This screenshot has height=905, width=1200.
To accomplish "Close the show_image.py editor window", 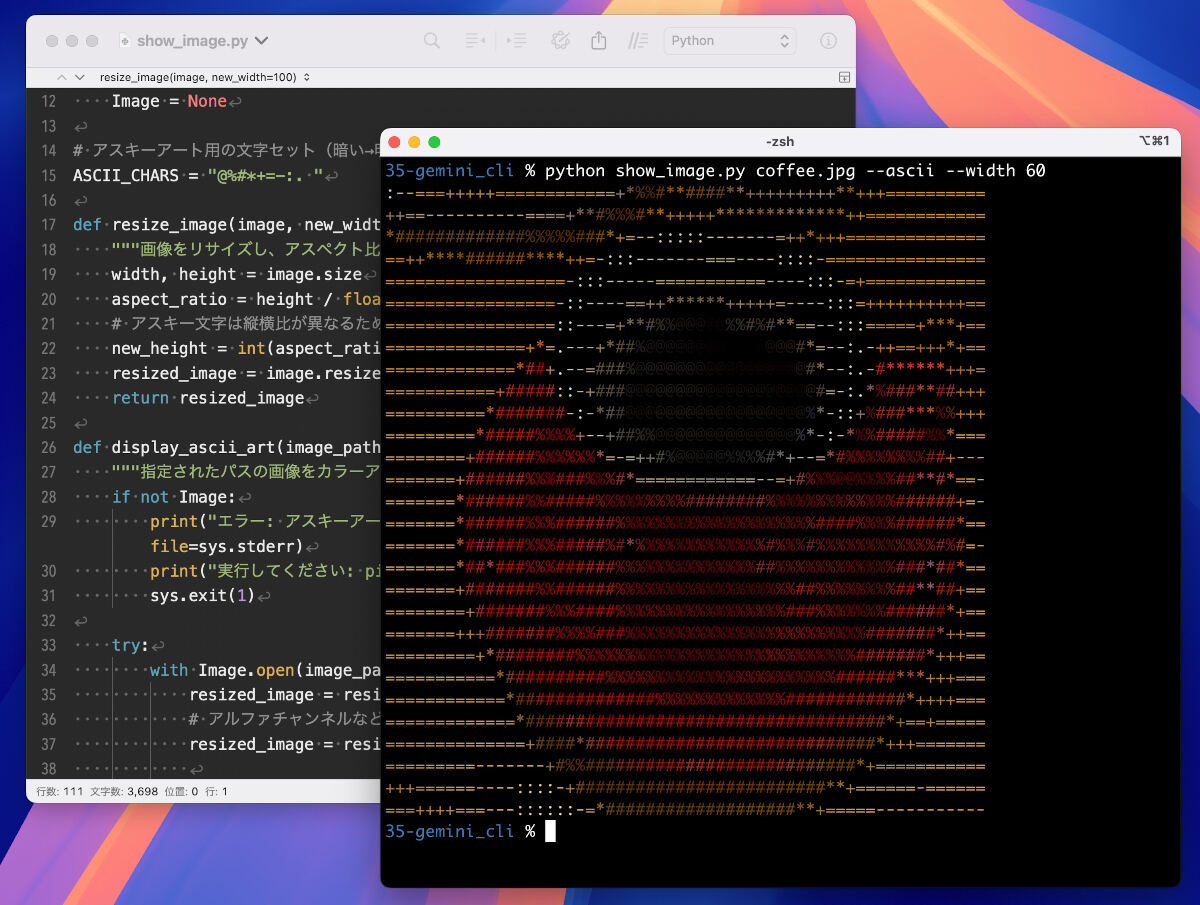I will tap(52, 41).
